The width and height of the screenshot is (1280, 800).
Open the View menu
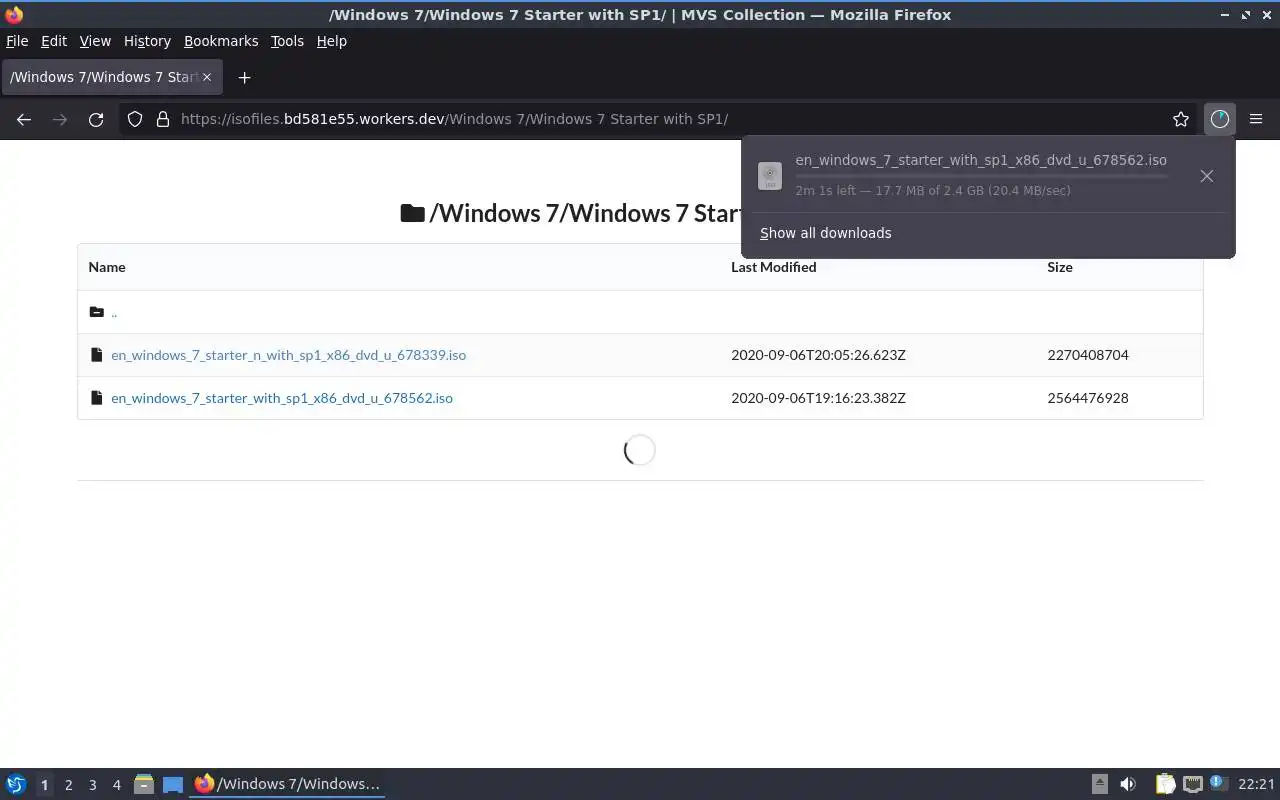click(95, 41)
